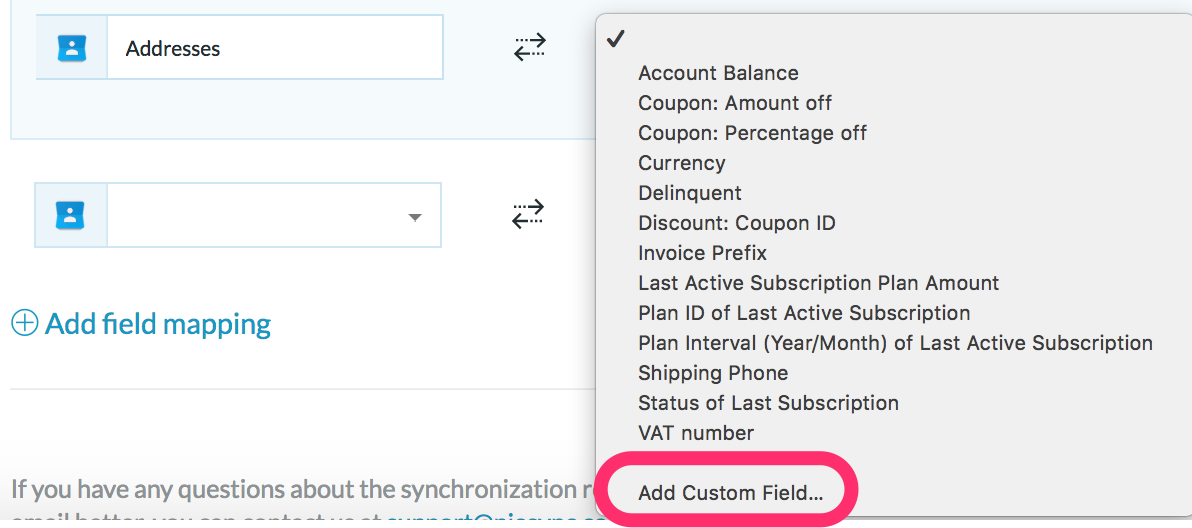This screenshot has width=1192, height=528.
Task: Pick Coupon: Percentage off entry
Action: [x=753, y=133]
